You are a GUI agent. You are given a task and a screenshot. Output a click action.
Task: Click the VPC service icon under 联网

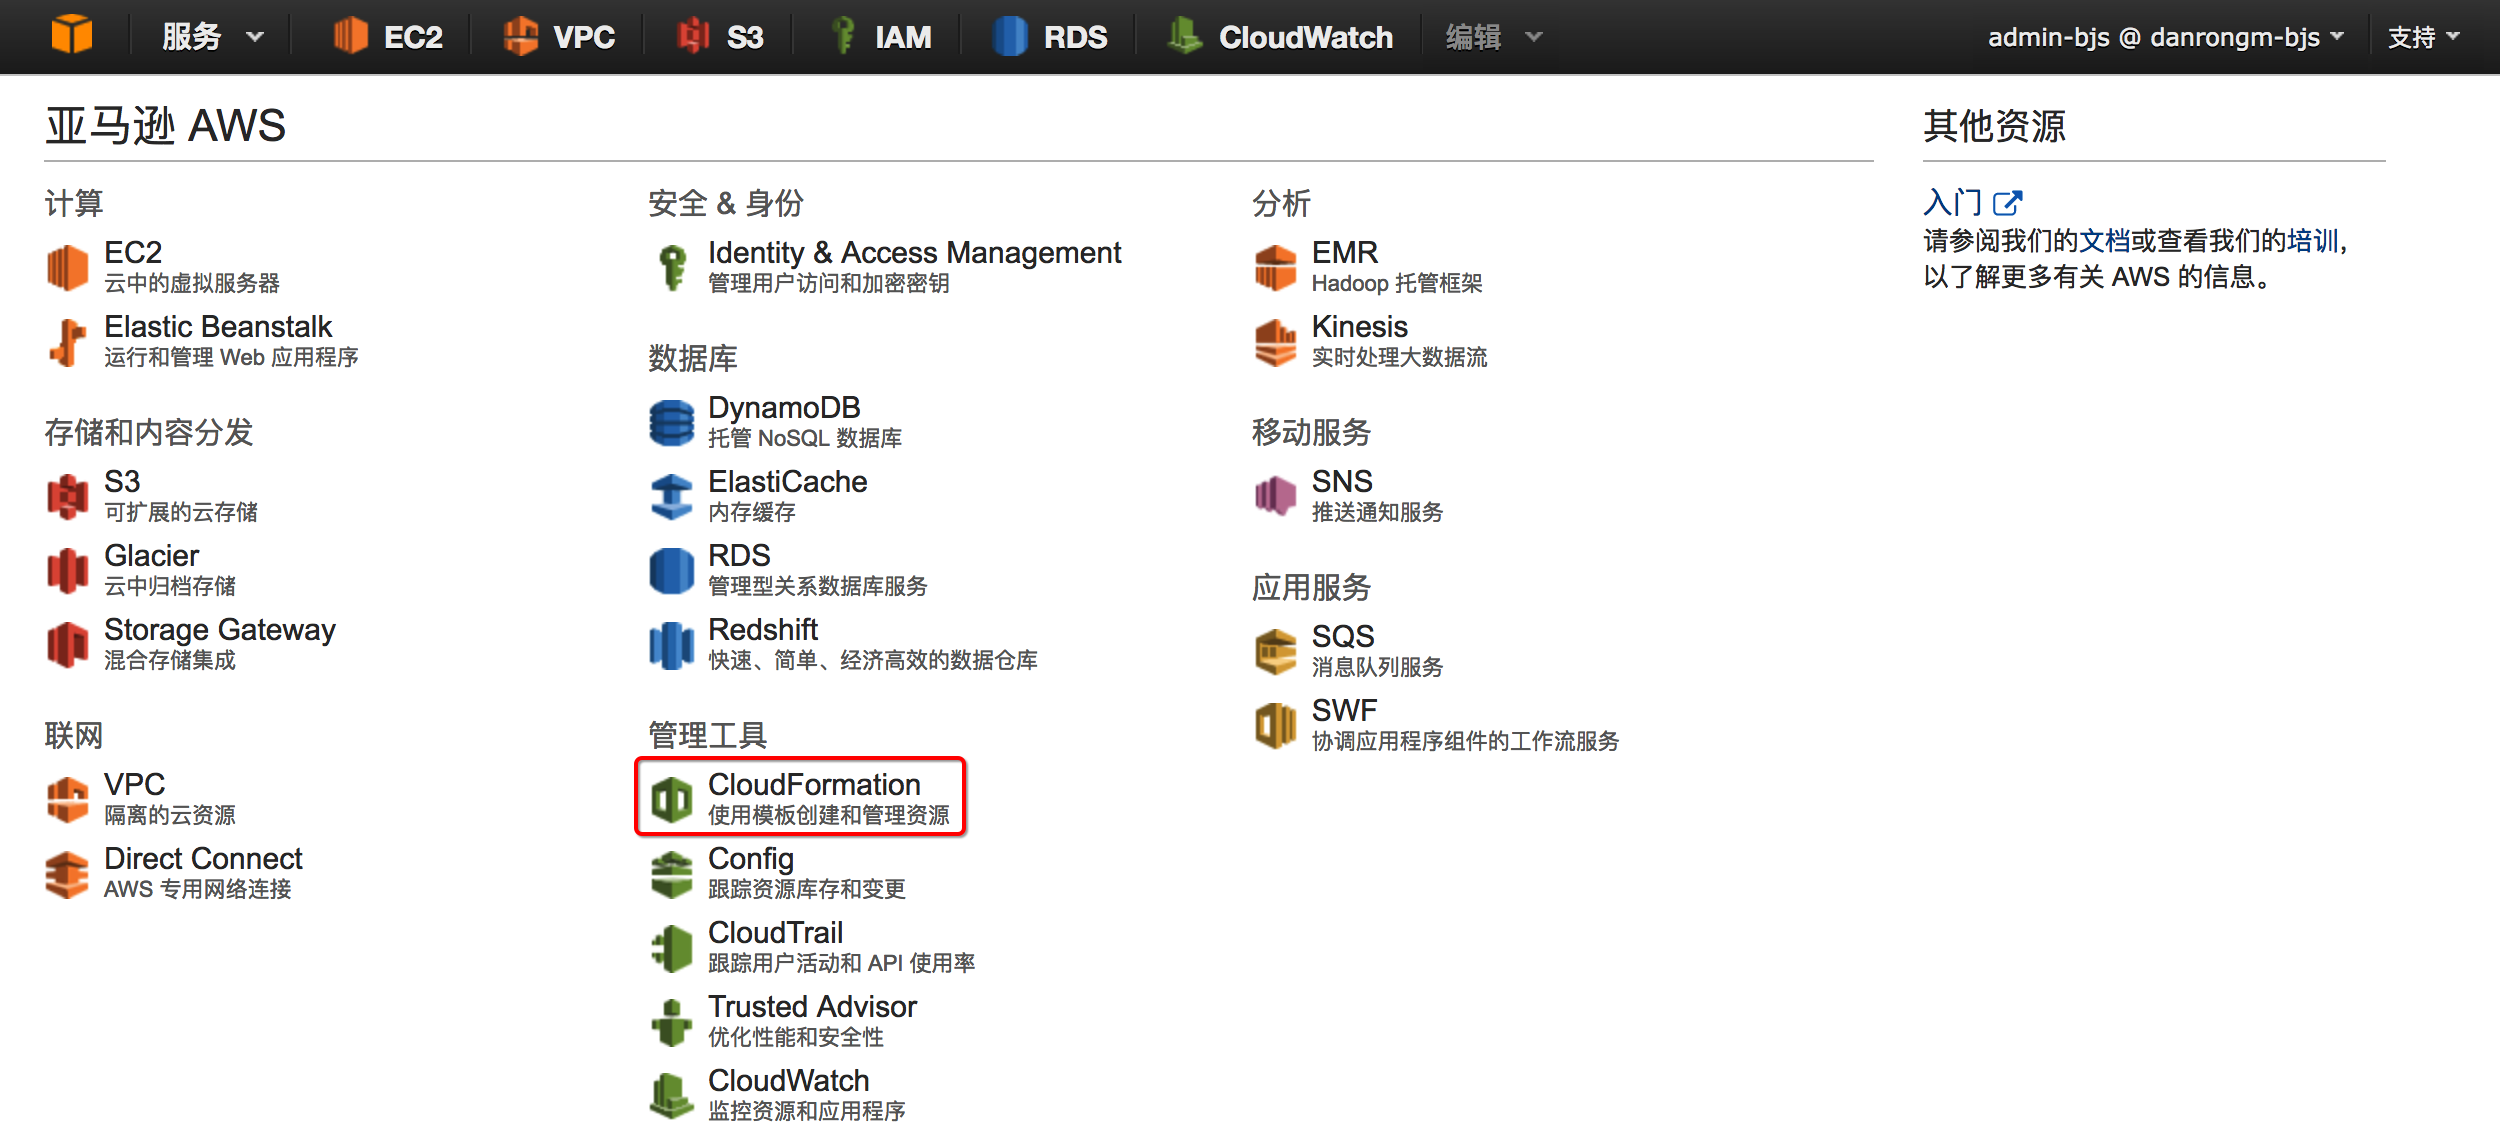(68, 799)
